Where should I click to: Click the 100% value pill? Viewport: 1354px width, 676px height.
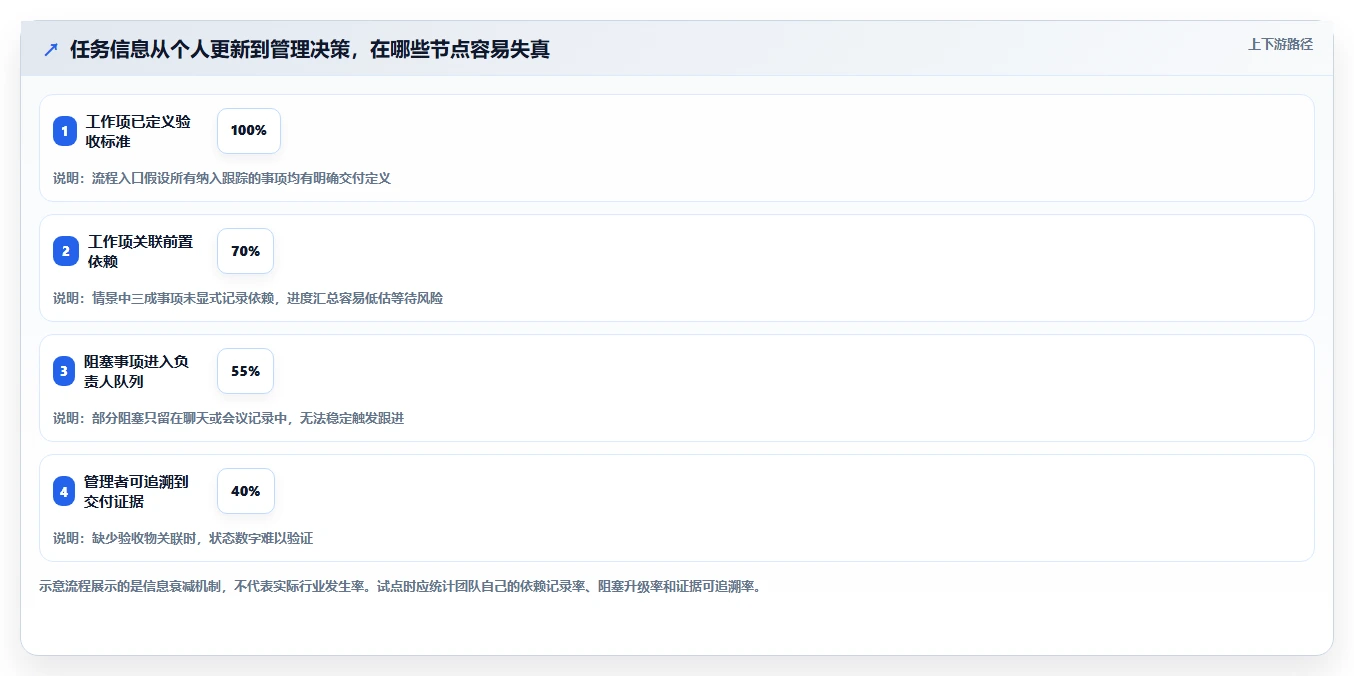[x=249, y=131]
